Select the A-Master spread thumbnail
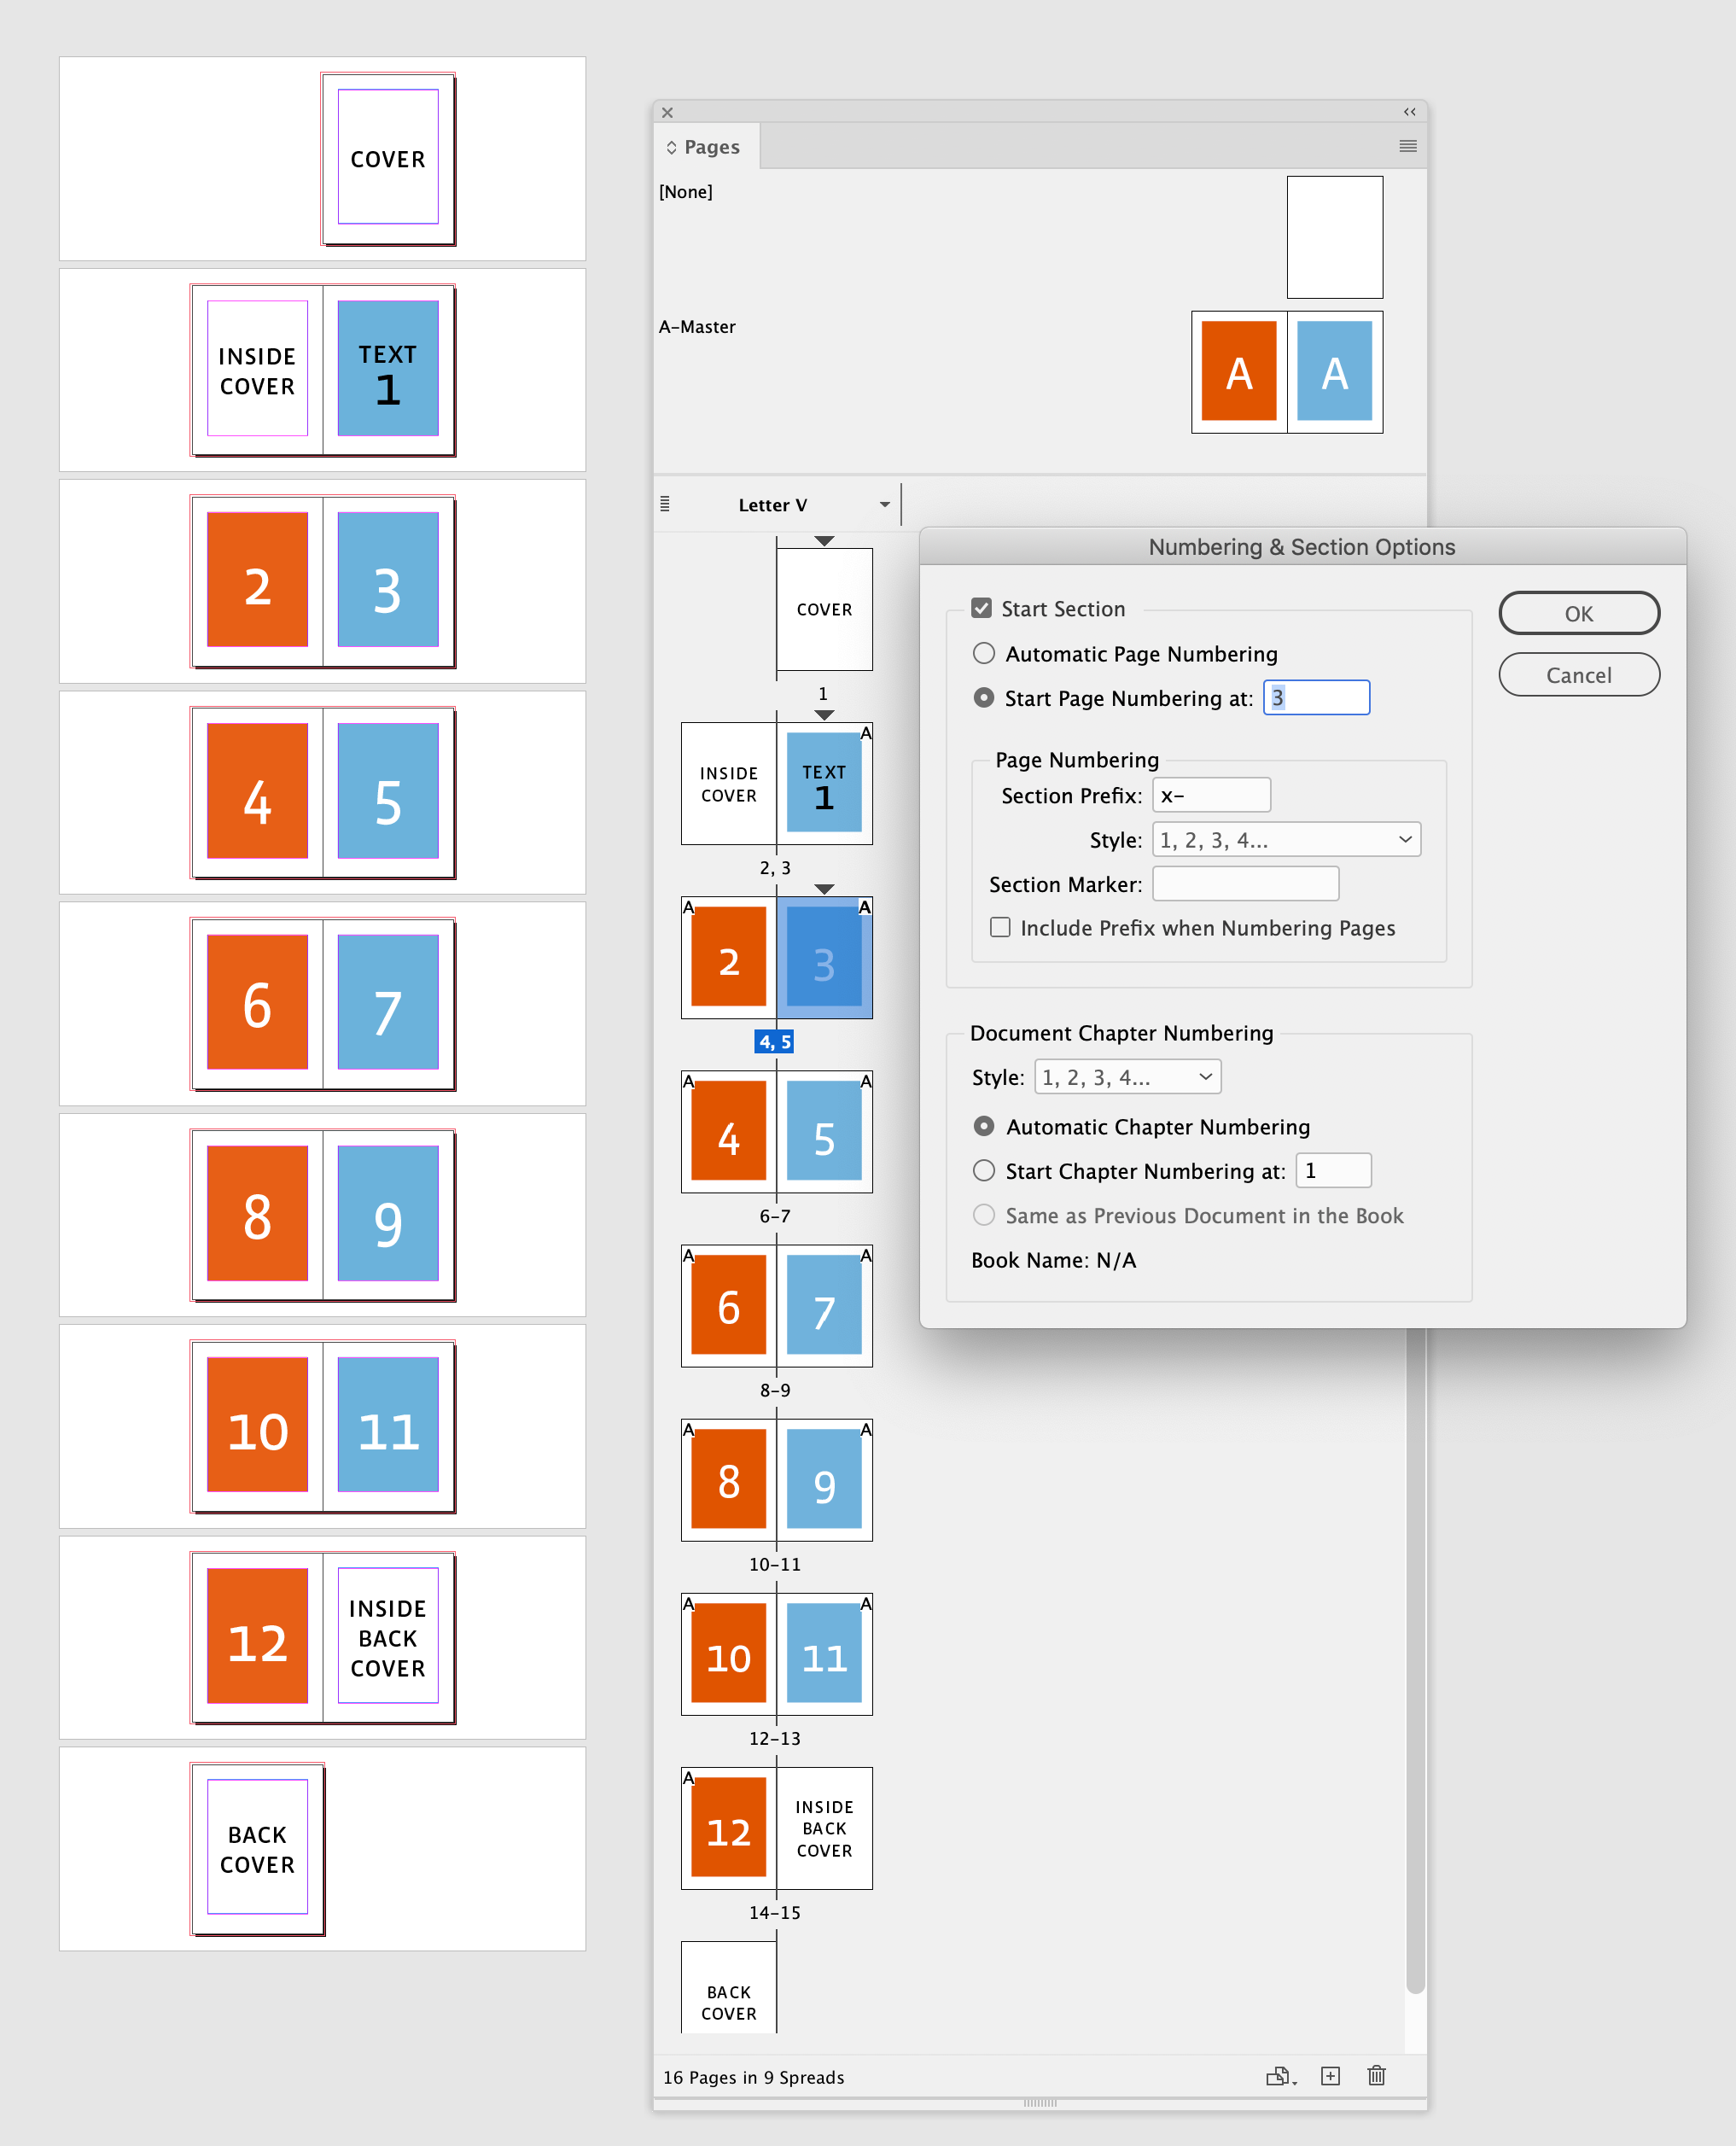Screen dimensions: 1736x2146 [1287, 372]
